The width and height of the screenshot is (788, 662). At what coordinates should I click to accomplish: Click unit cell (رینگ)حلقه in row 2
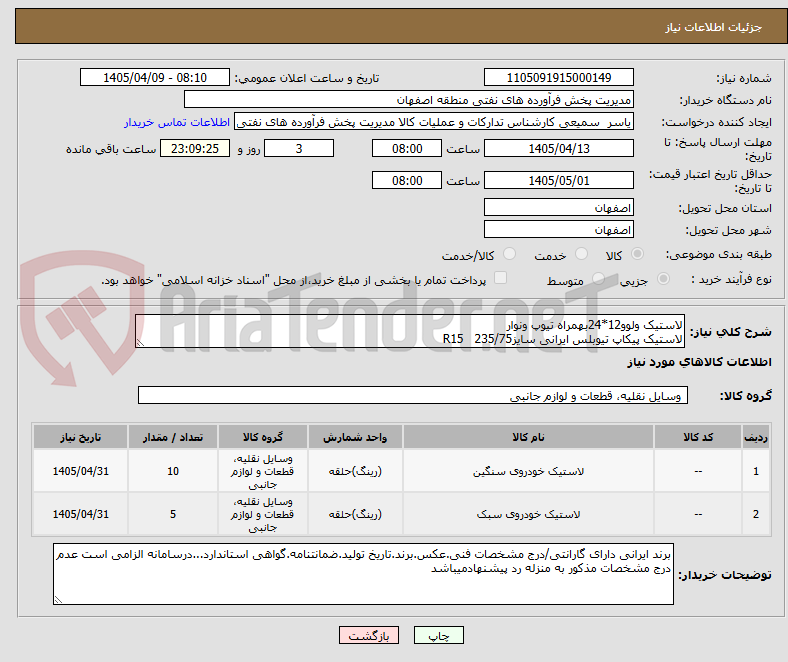[355, 514]
